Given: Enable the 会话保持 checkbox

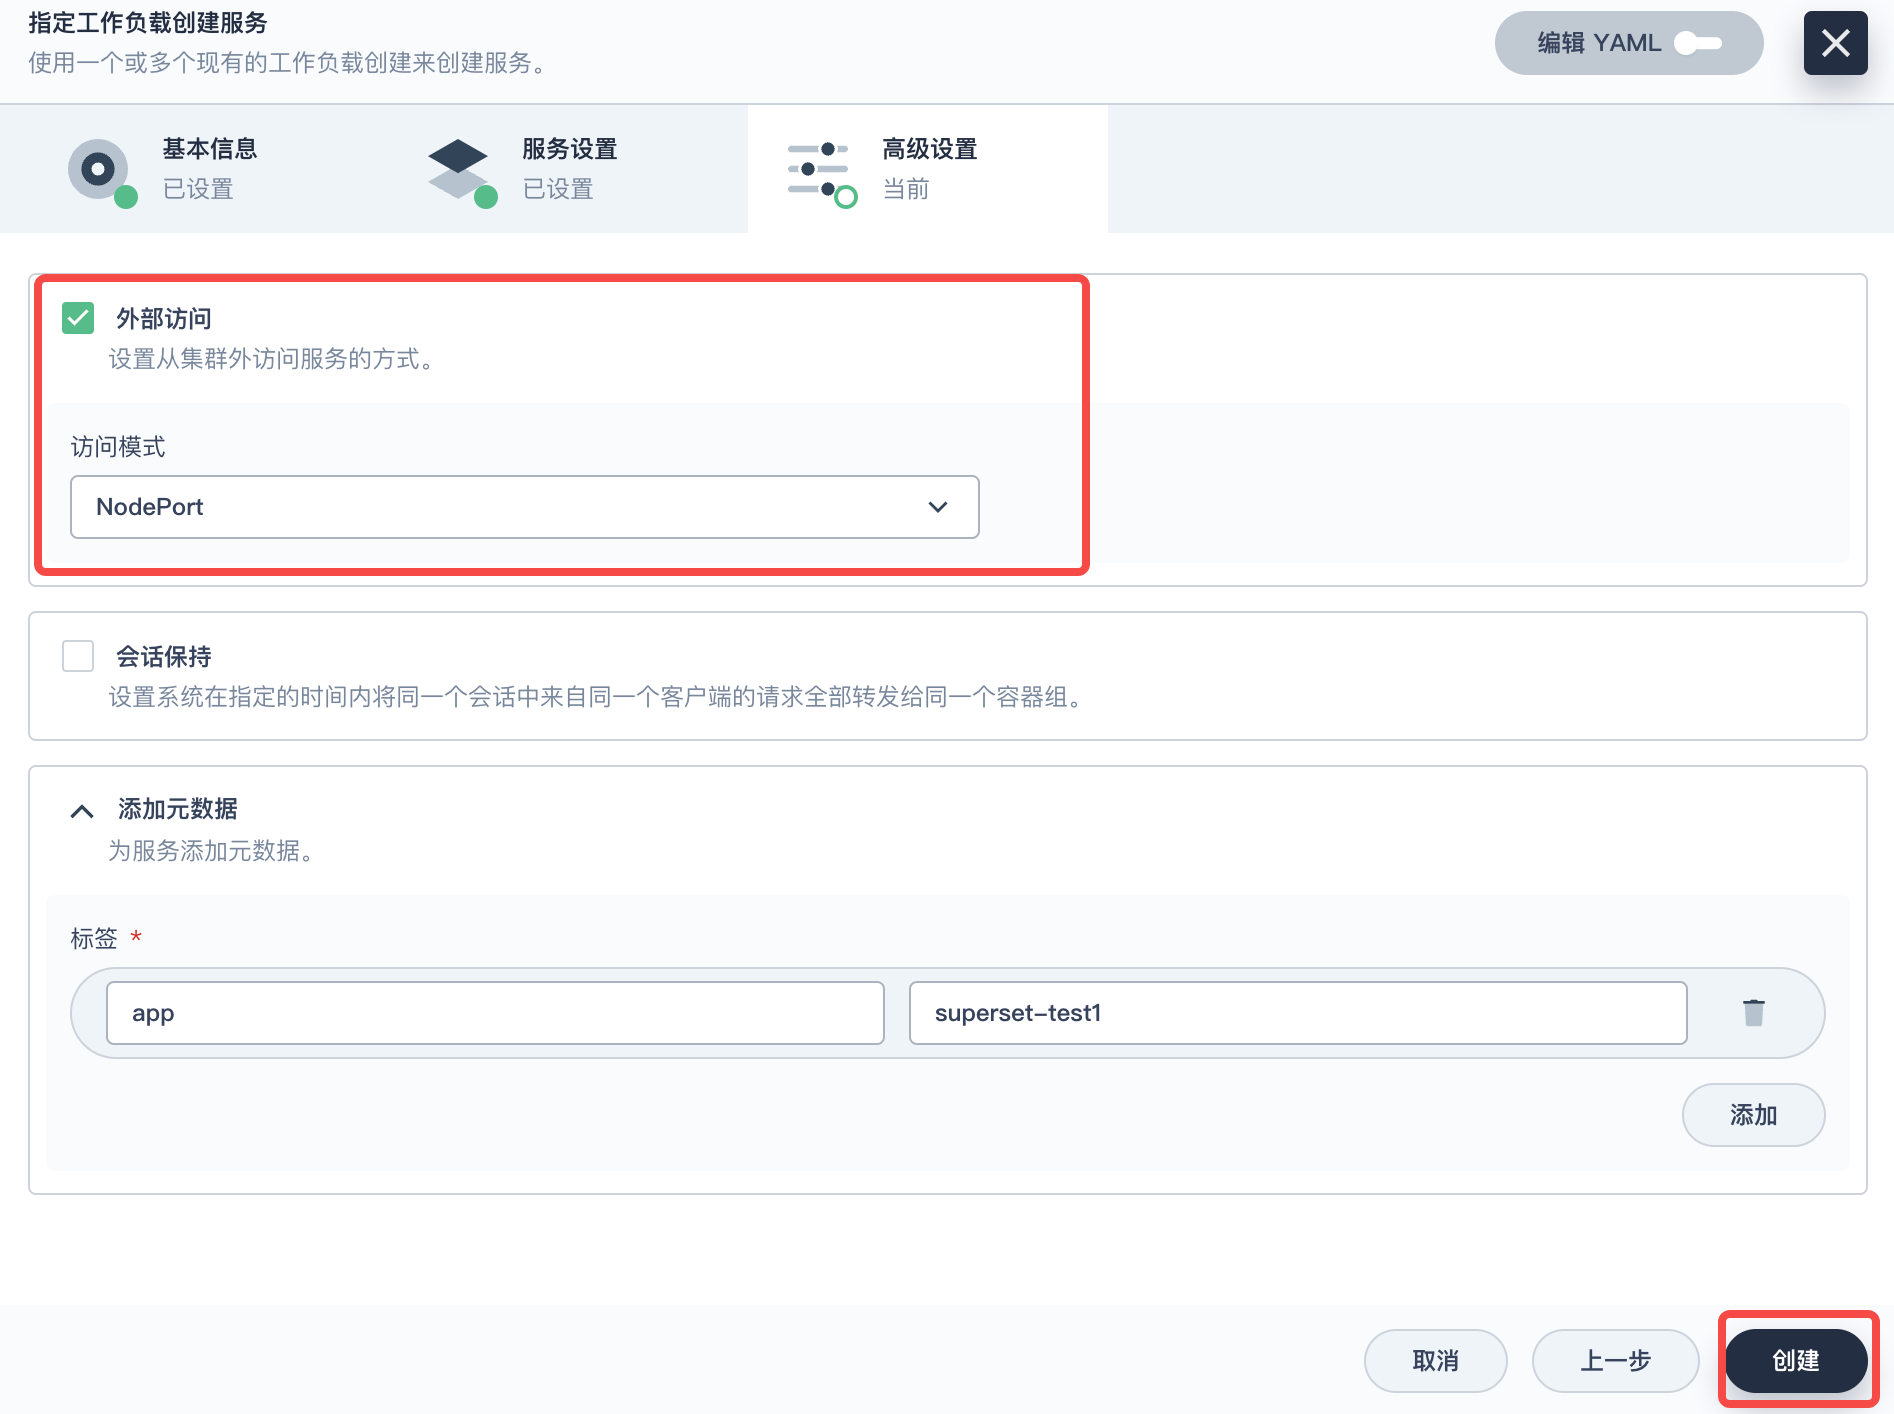Looking at the screenshot, I should pyautogui.click(x=78, y=656).
